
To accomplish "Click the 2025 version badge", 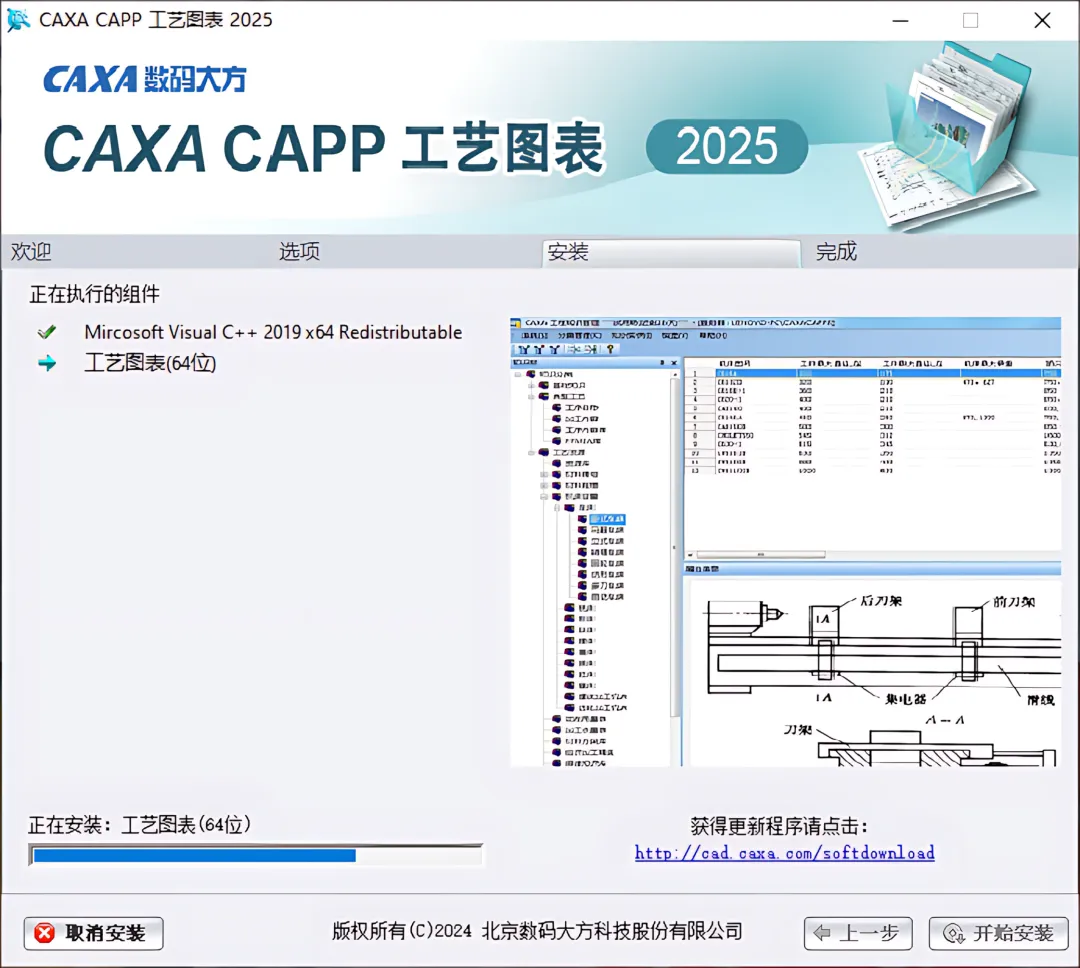I will pyautogui.click(x=727, y=147).
